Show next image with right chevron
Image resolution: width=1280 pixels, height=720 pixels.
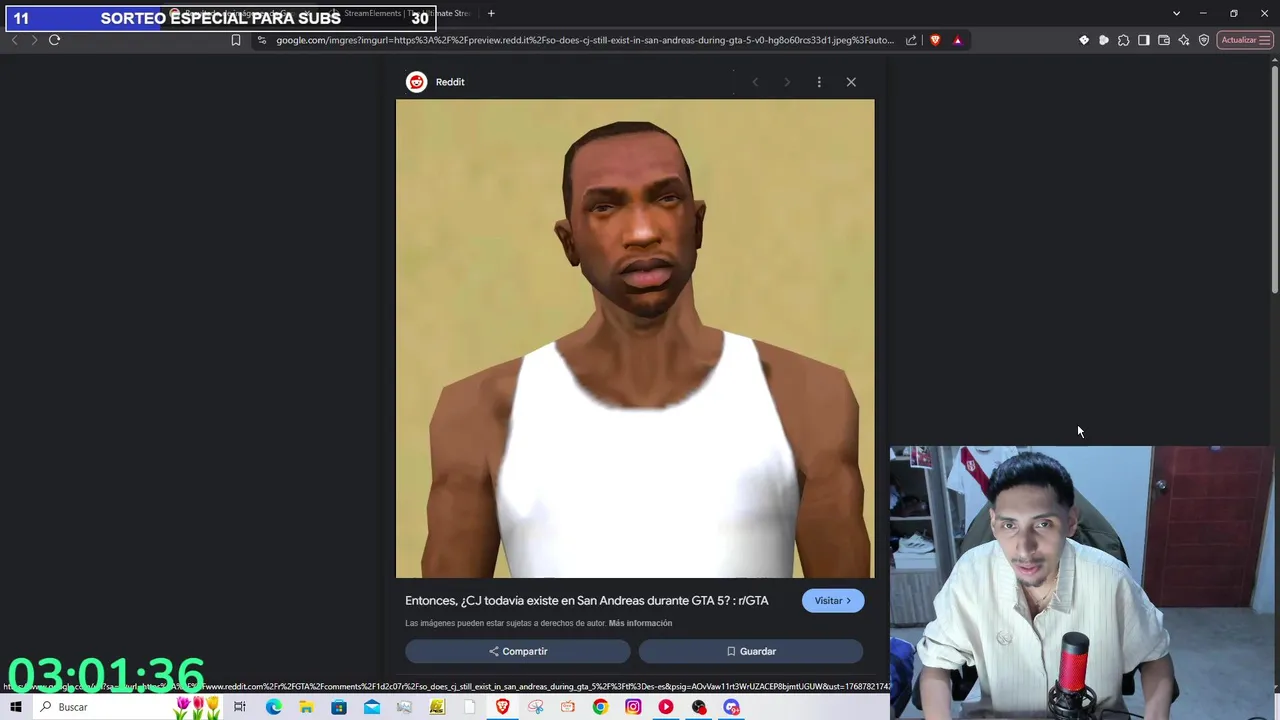click(787, 82)
